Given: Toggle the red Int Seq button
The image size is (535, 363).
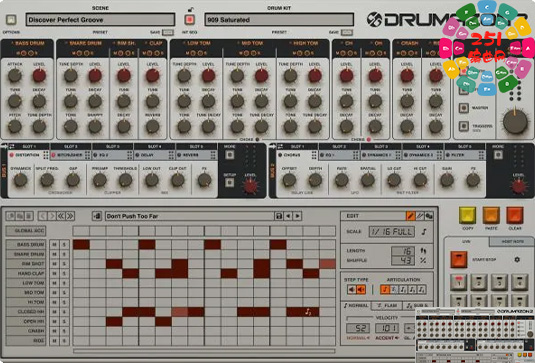Looking at the screenshot, I should coord(190,20).
